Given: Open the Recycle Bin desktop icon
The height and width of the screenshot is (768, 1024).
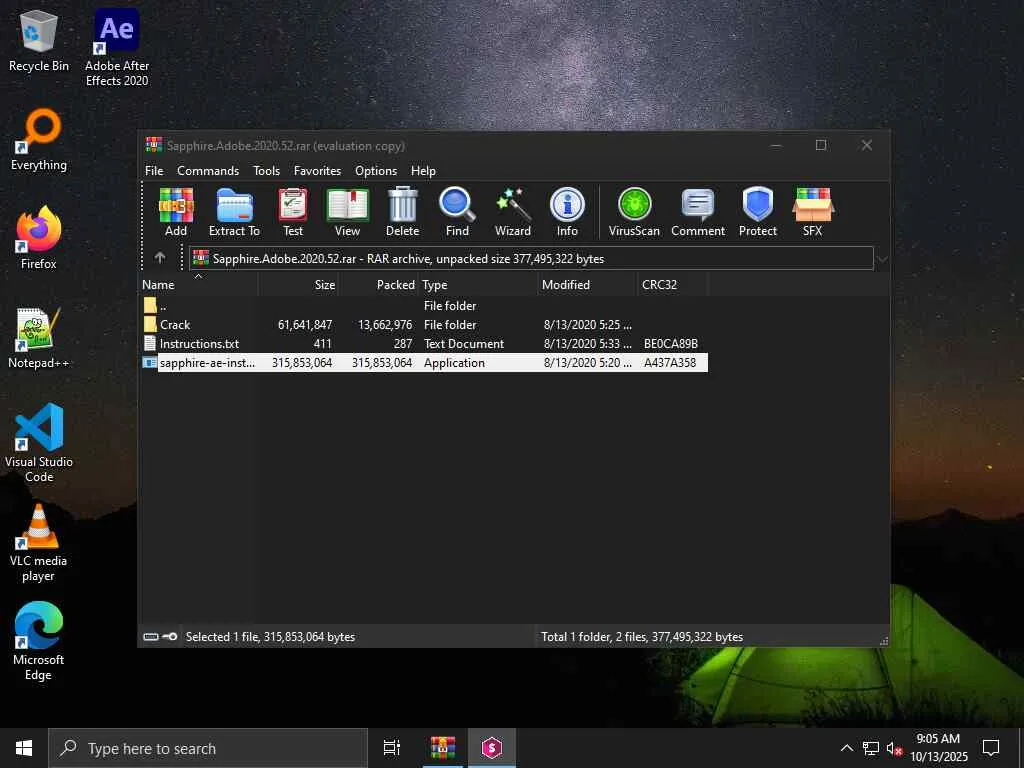Looking at the screenshot, I should (x=39, y=40).
